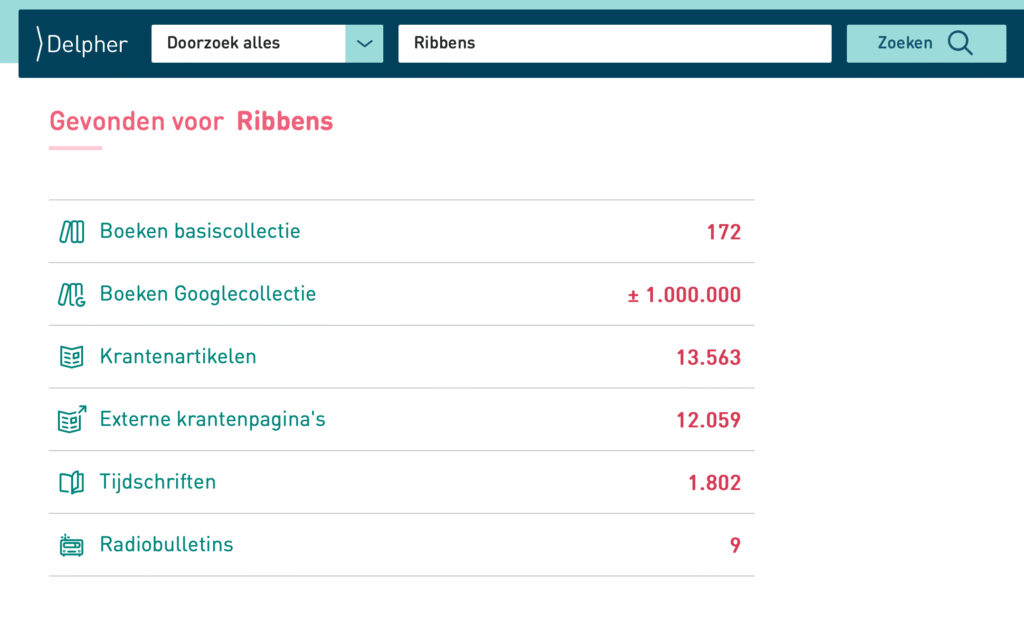
Task: Click the Radiobulletins radio icon
Action: pos(72,545)
